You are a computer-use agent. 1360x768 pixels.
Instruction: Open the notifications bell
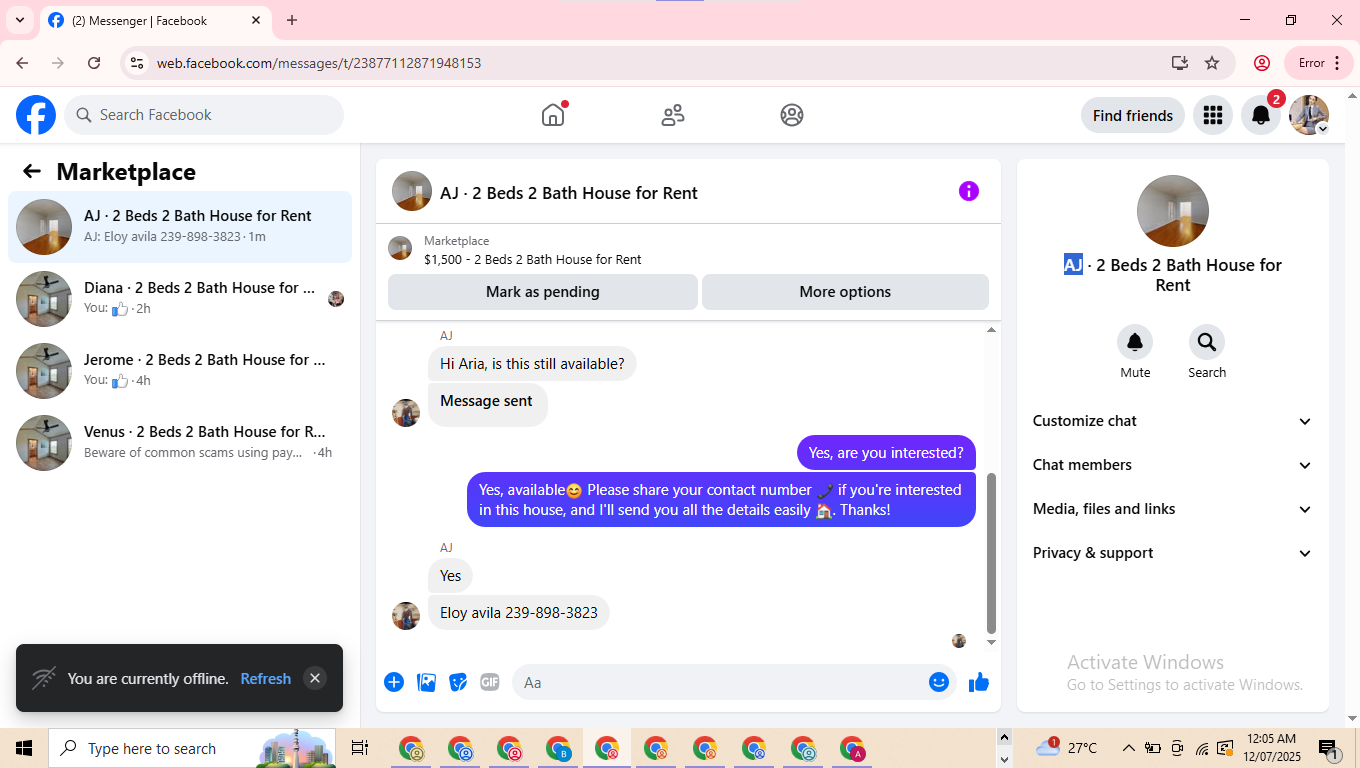1261,116
